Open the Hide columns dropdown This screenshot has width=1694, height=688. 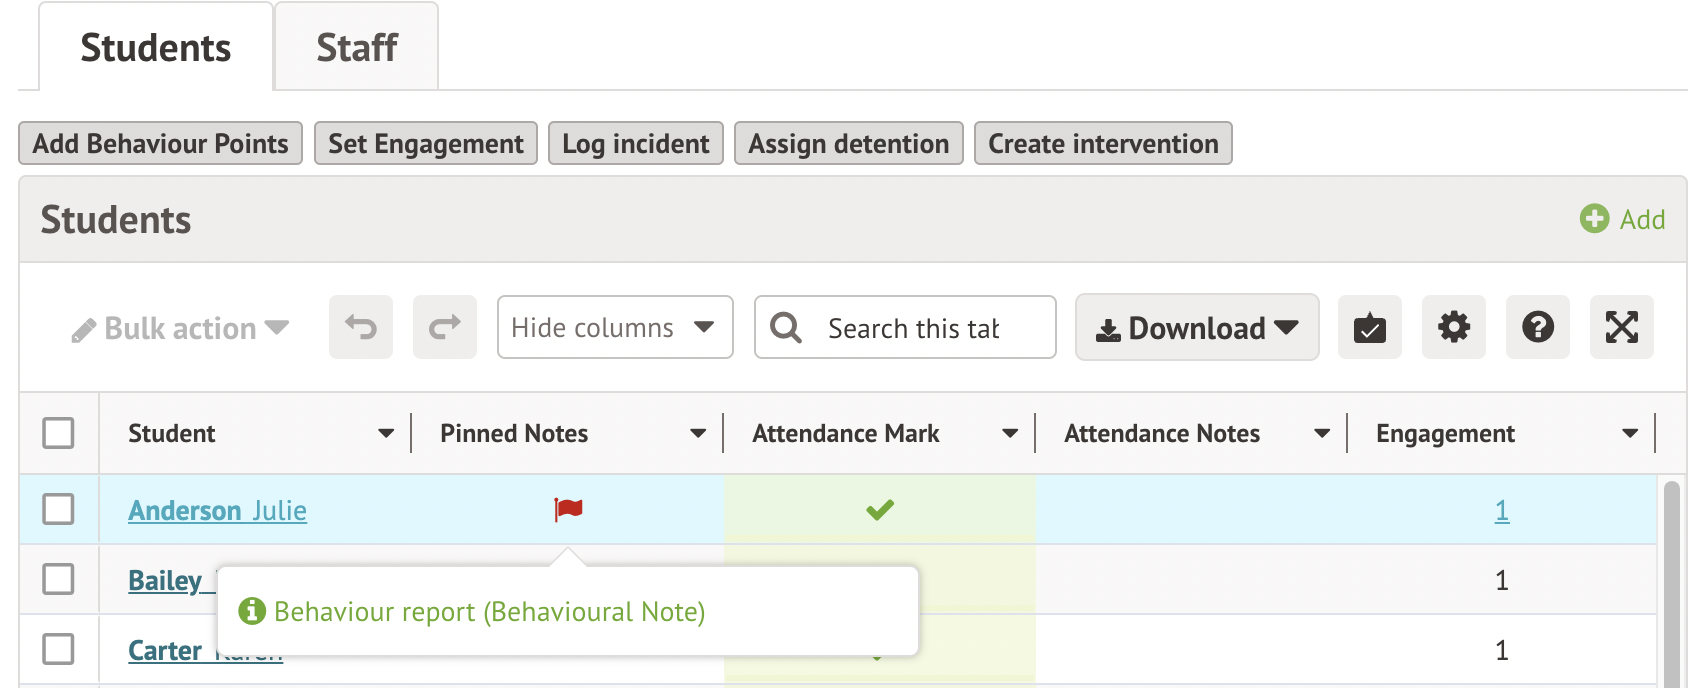(x=614, y=327)
